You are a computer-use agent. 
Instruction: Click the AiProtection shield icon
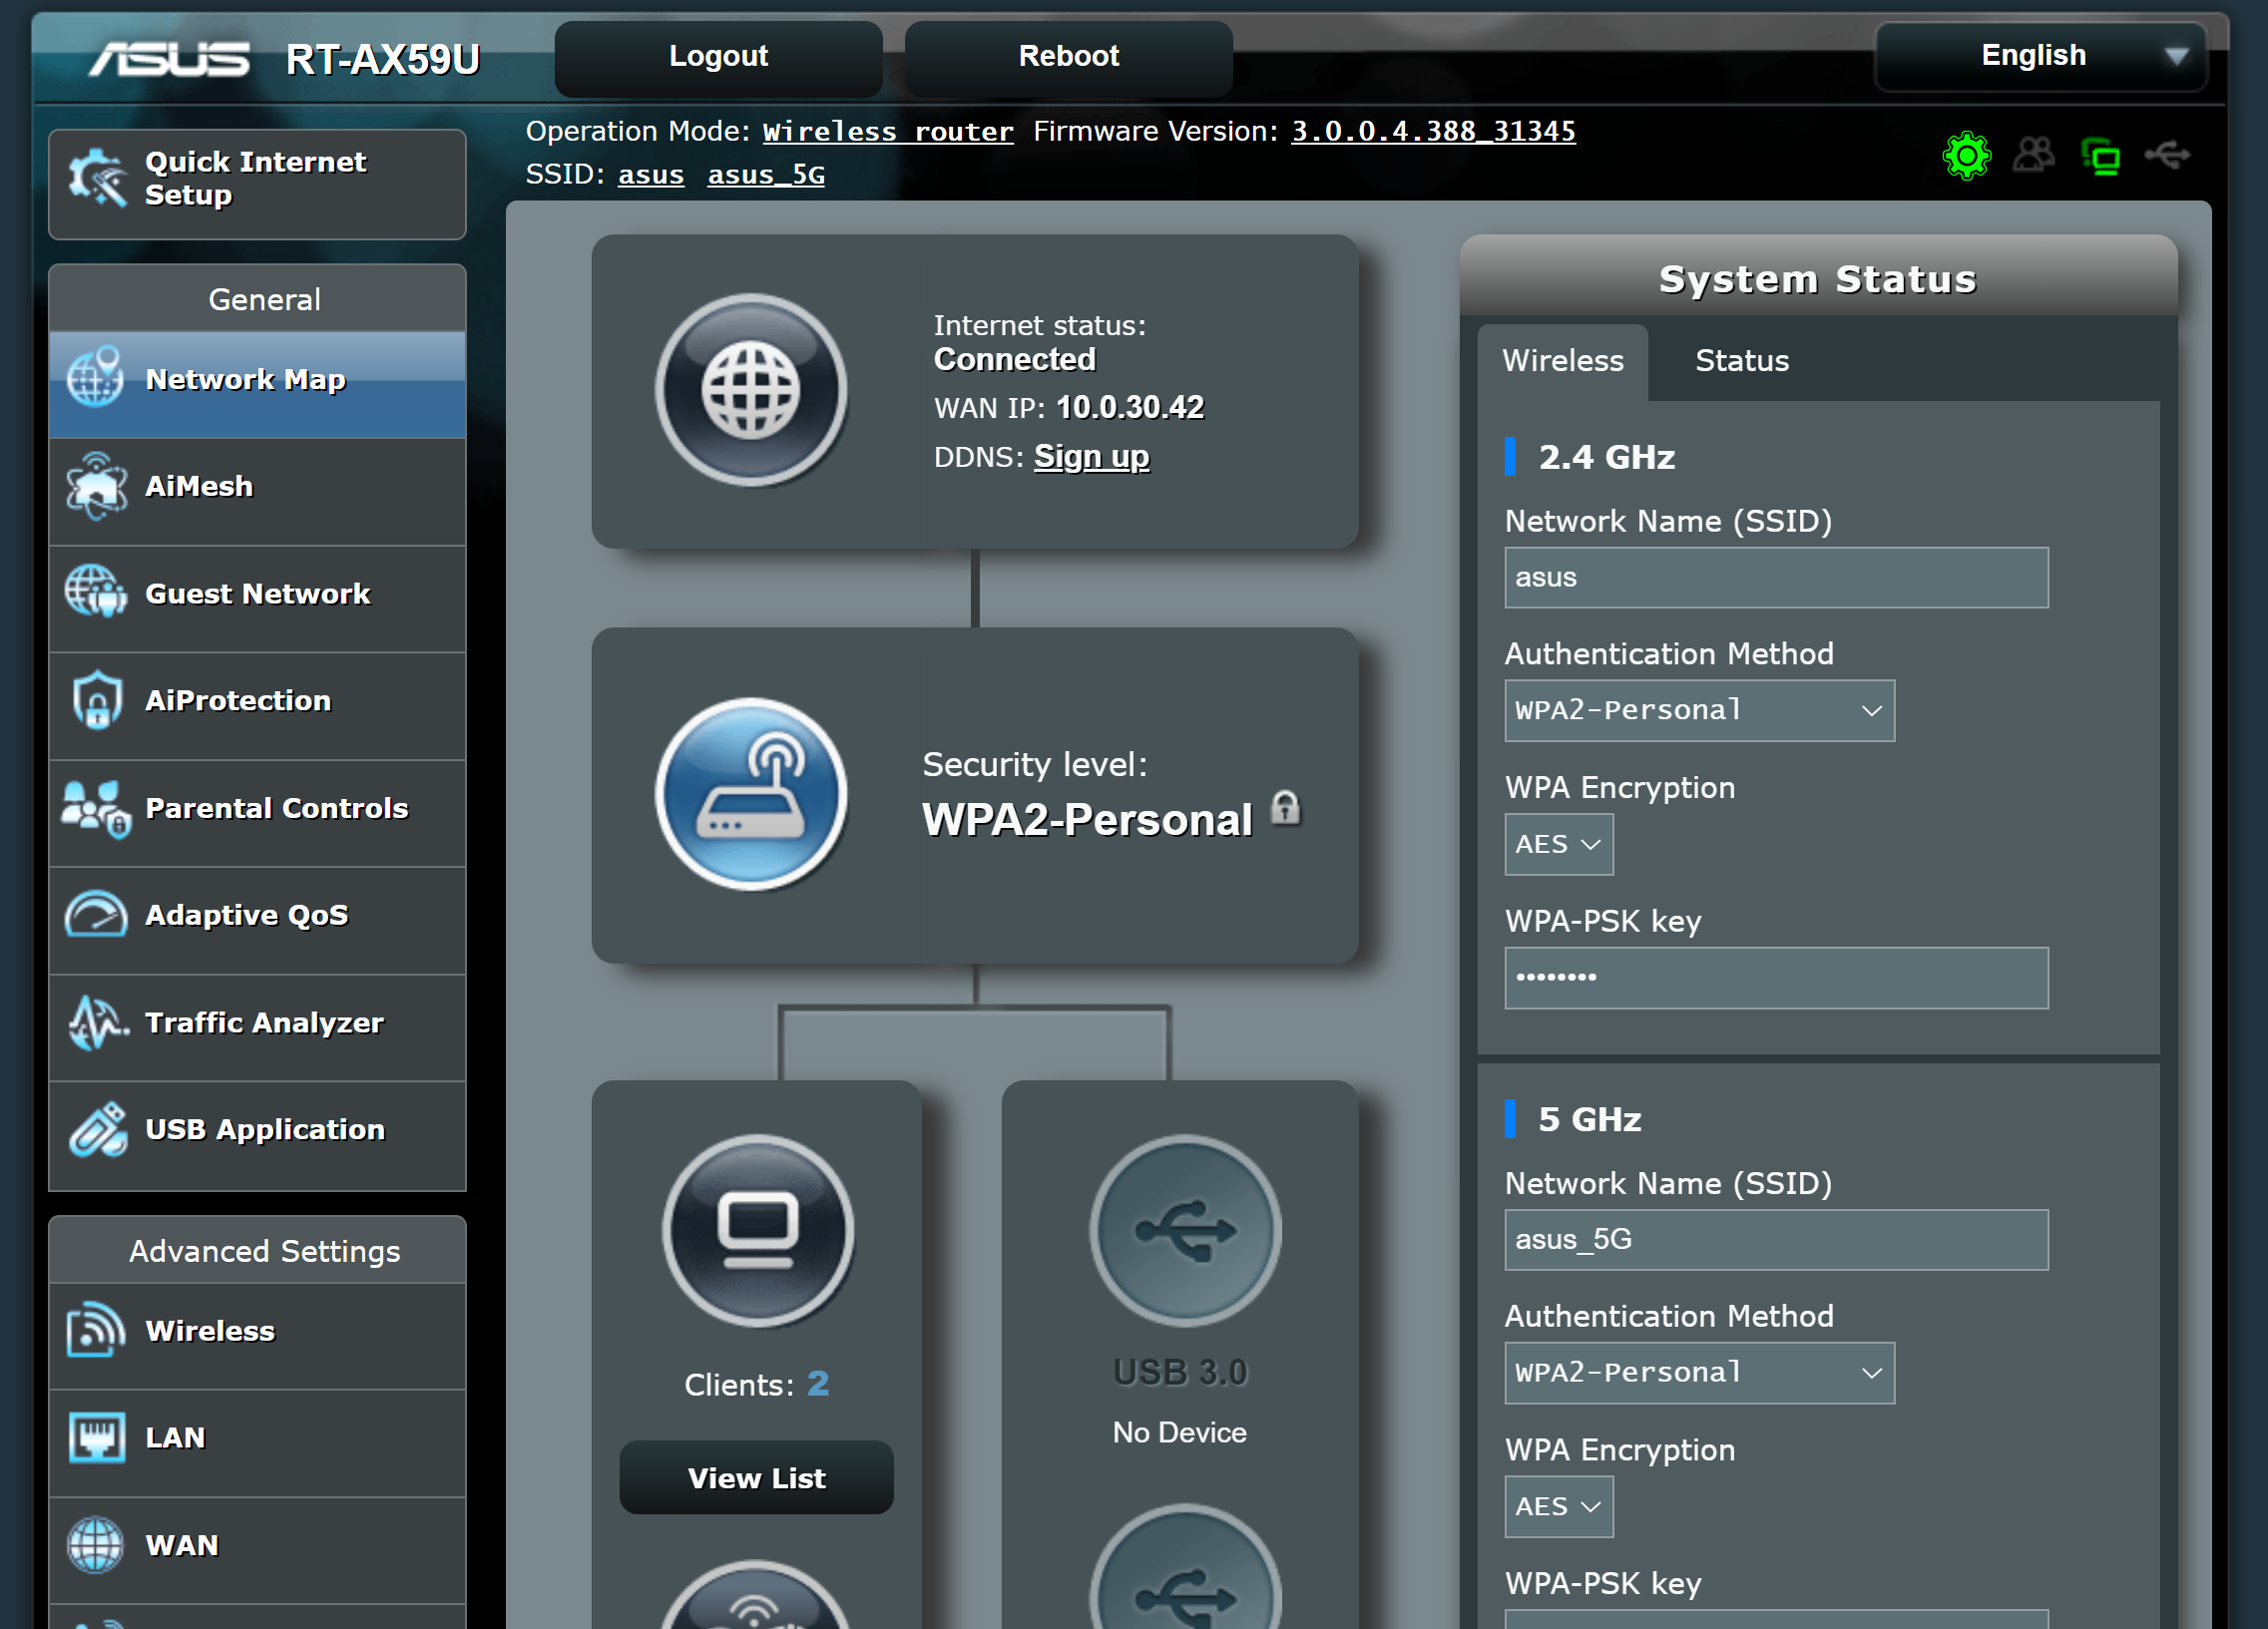(97, 700)
